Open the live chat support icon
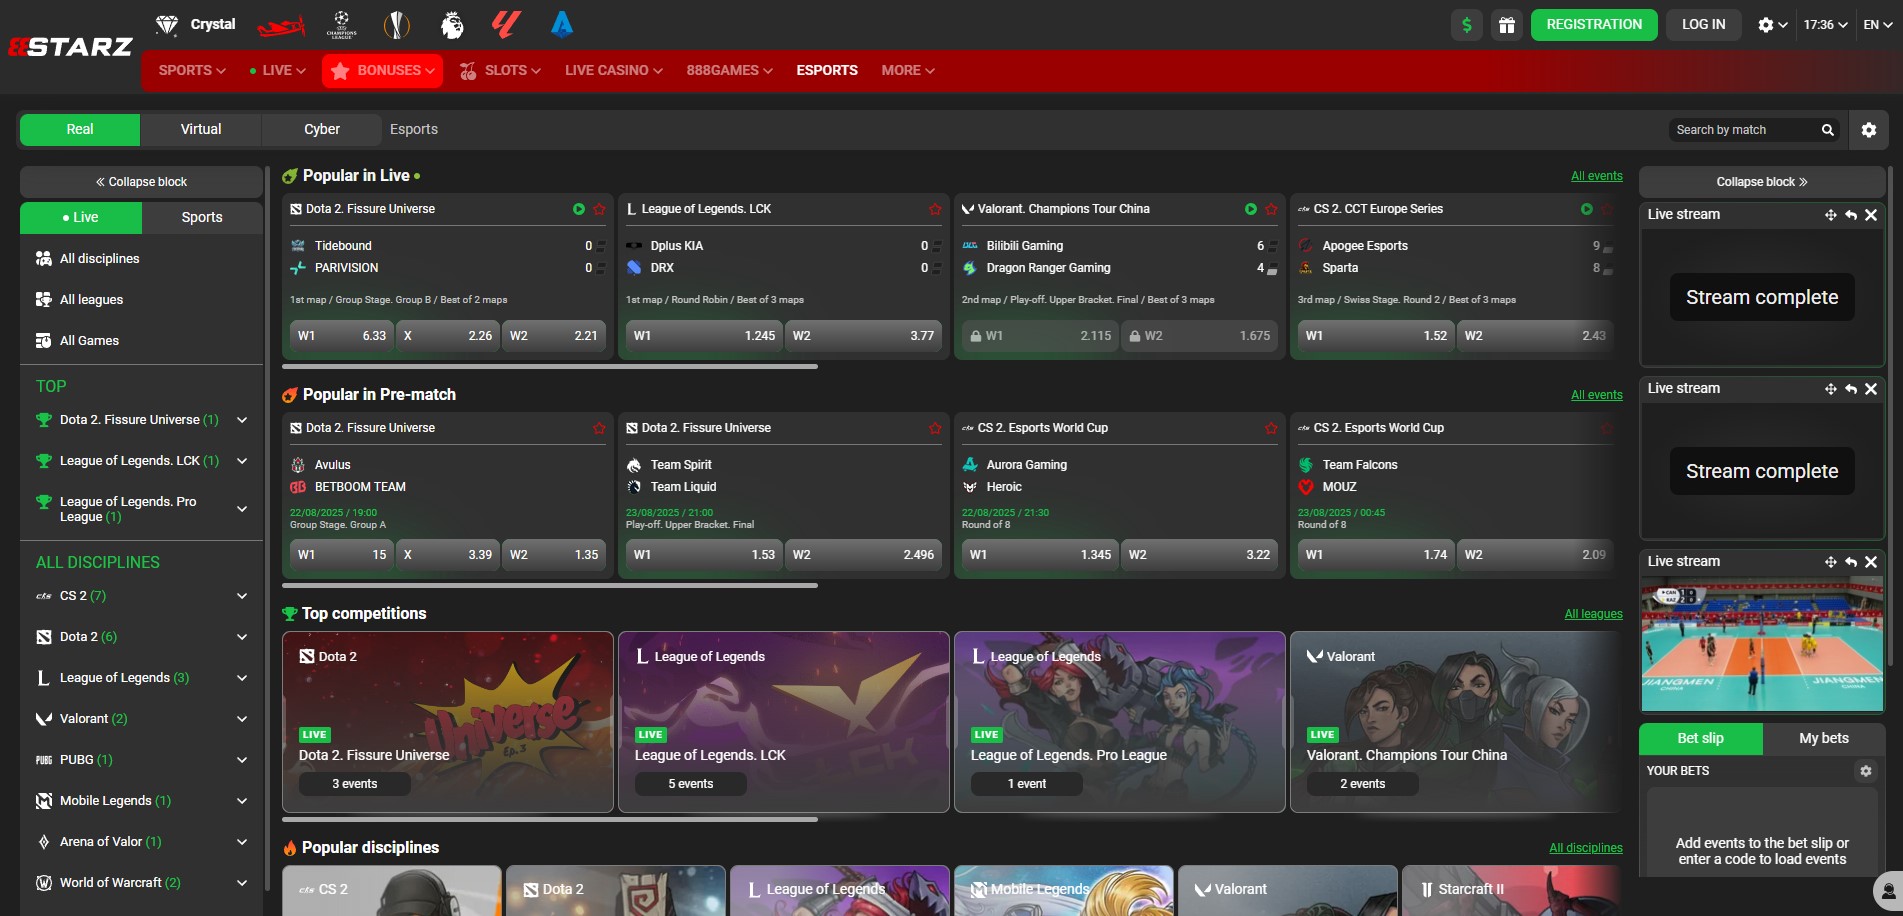Image resolution: width=1903 pixels, height=916 pixels. [1887, 890]
